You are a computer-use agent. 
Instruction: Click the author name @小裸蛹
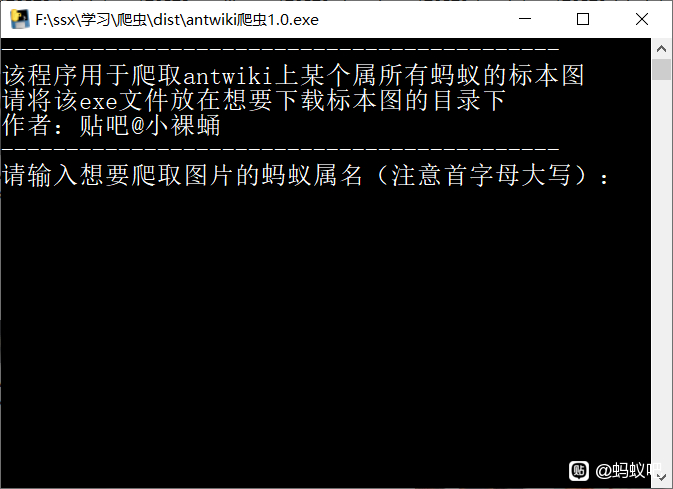pyautogui.click(x=176, y=125)
